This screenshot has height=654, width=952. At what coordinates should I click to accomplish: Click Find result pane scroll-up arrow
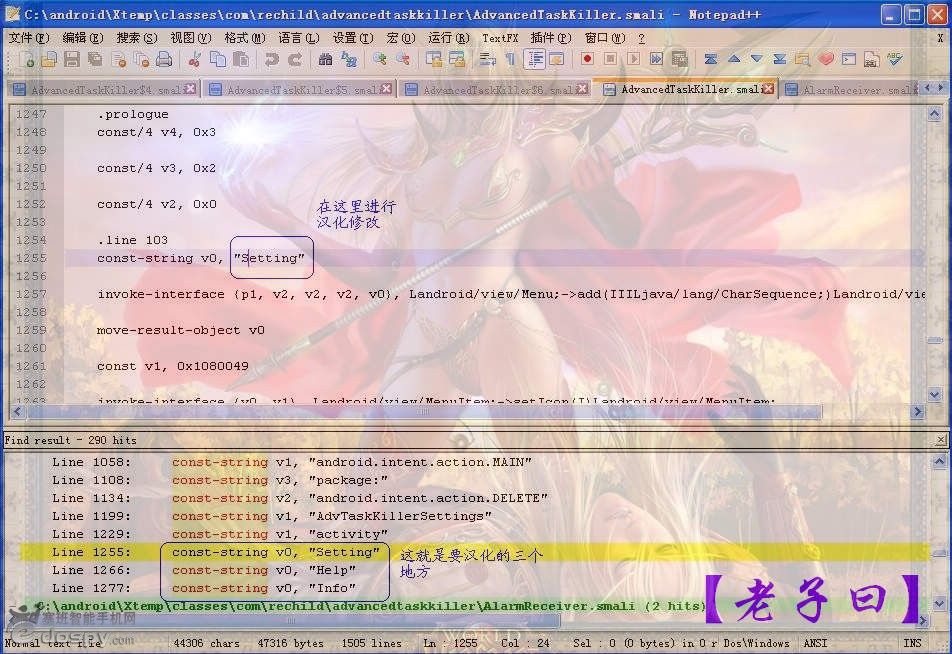939,462
